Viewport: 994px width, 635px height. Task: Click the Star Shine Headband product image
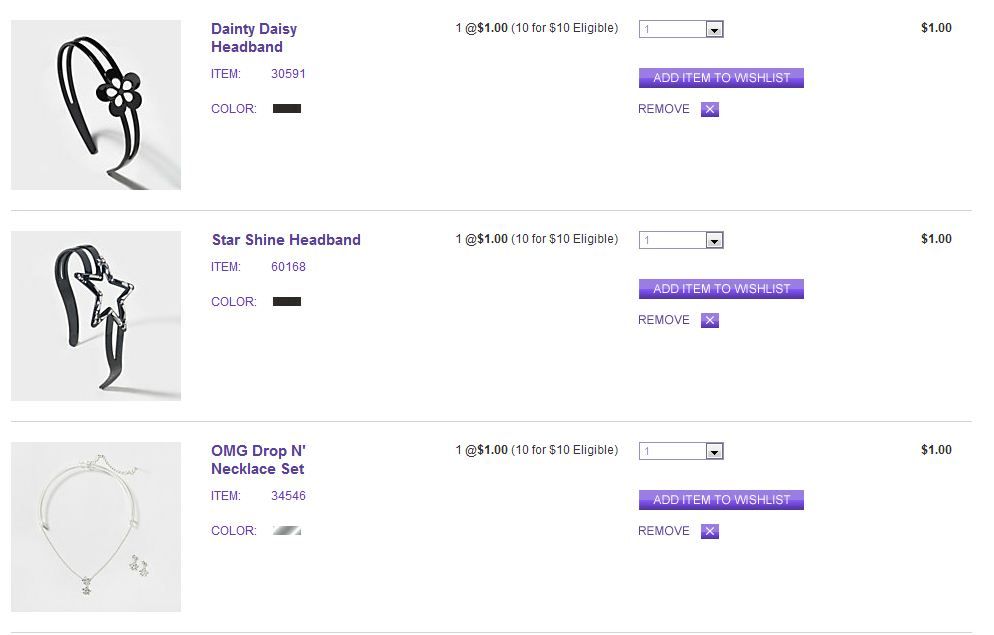[x=96, y=316]
